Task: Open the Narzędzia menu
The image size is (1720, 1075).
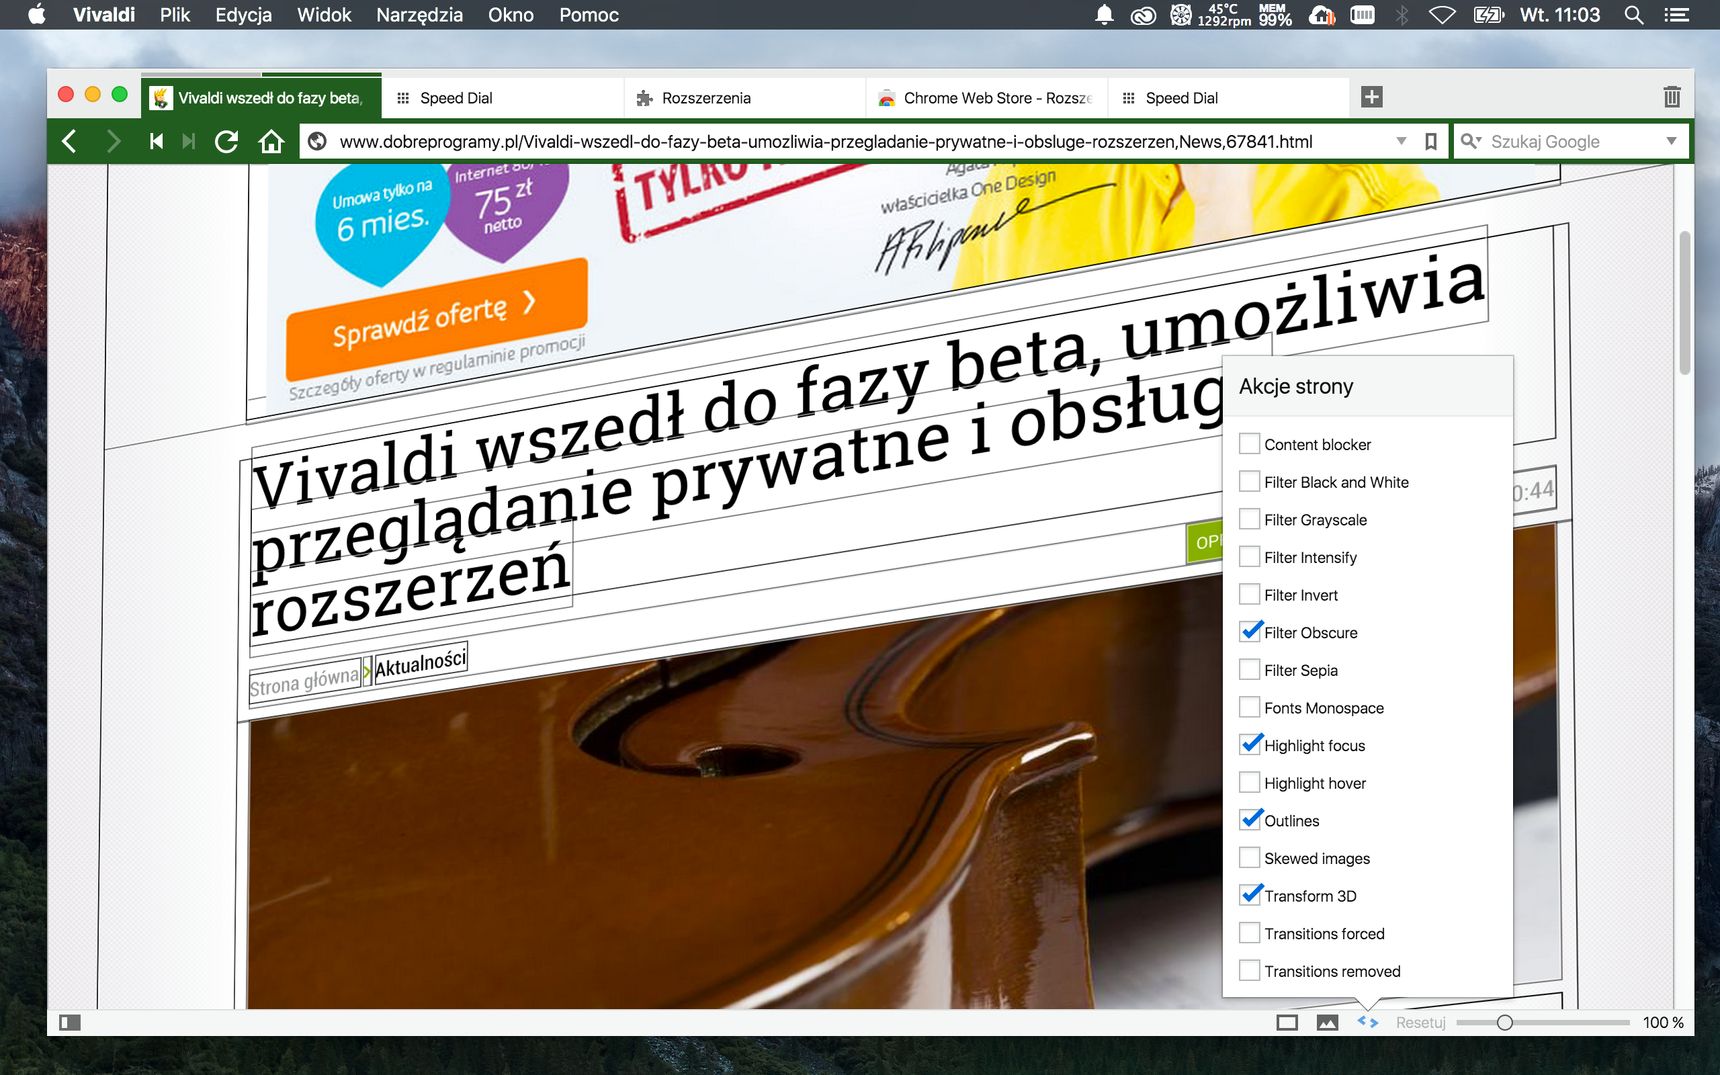Action: pos(419,15)
